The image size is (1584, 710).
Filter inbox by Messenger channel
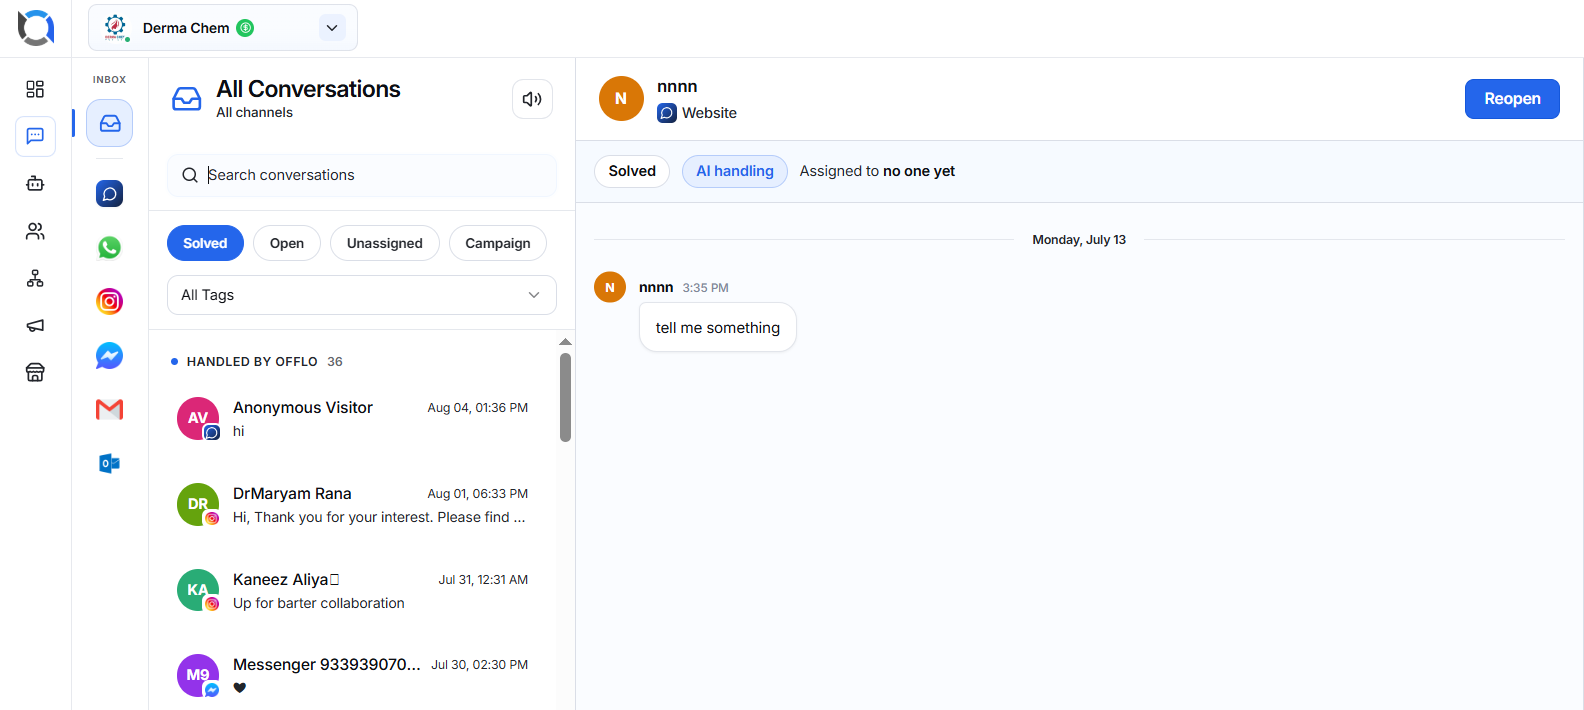(x=110, y=355)
